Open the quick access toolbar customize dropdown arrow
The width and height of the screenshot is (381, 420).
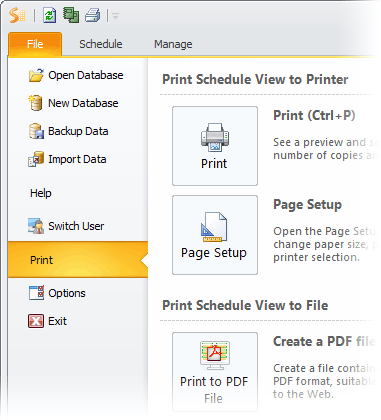(115, 16)
